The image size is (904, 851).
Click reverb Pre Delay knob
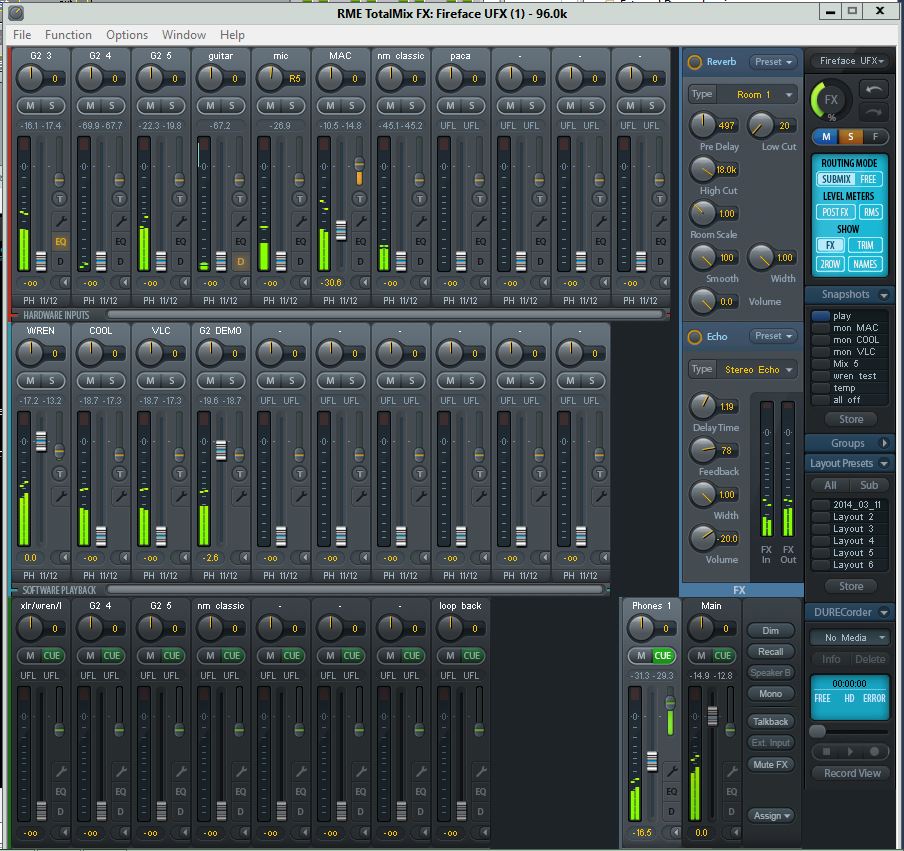coord(702,125)
